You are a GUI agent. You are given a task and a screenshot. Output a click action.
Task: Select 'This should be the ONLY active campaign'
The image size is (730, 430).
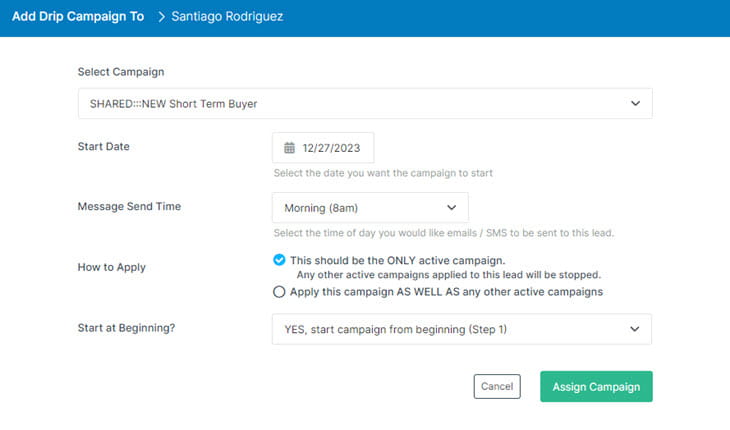point(279,260)
